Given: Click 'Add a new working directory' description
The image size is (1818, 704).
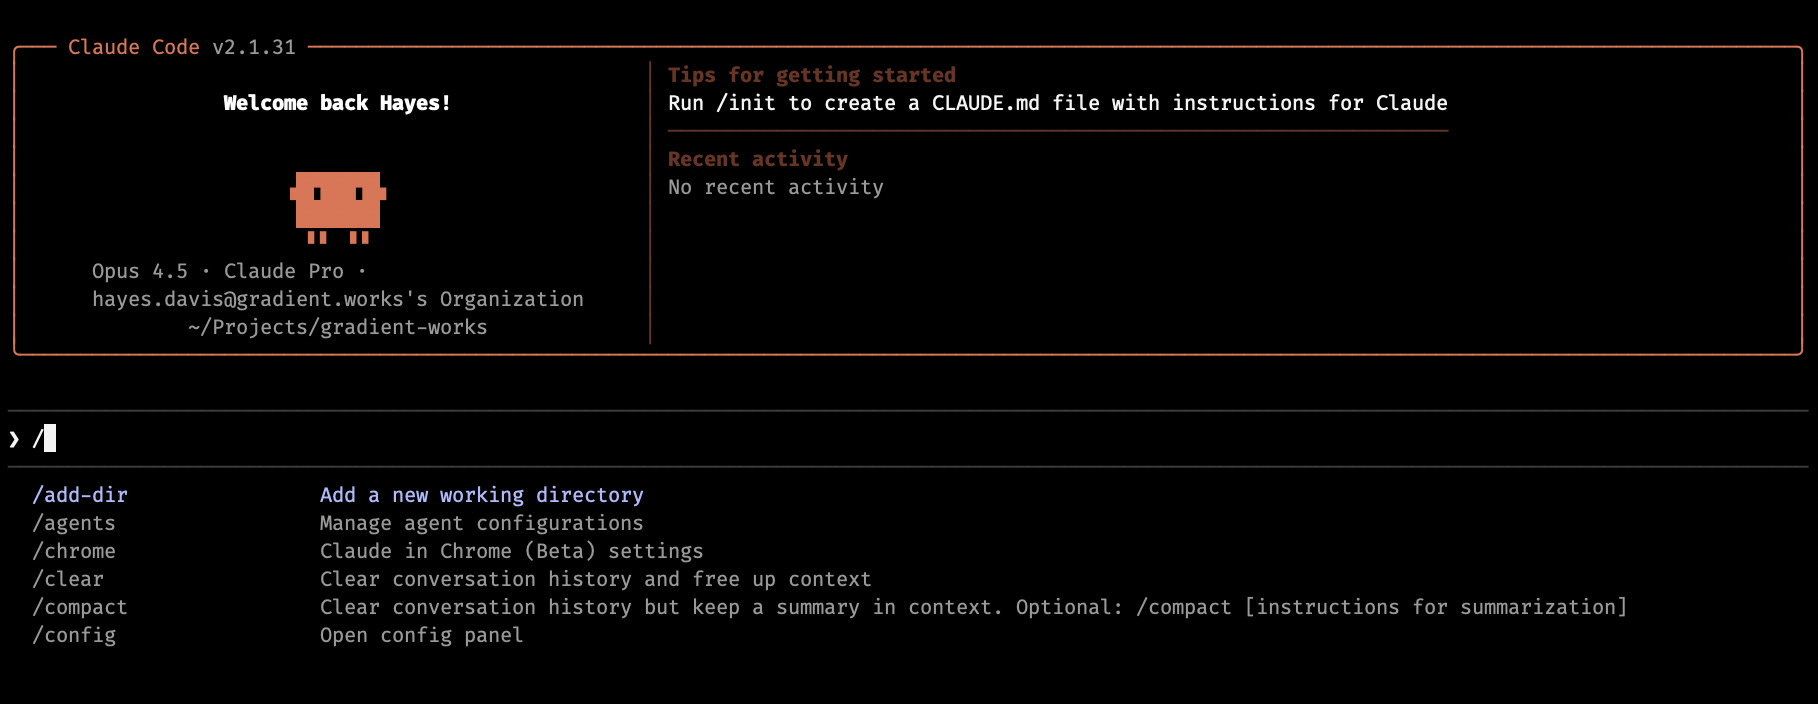Looking at the screenshot, I should tap(481, 495).
